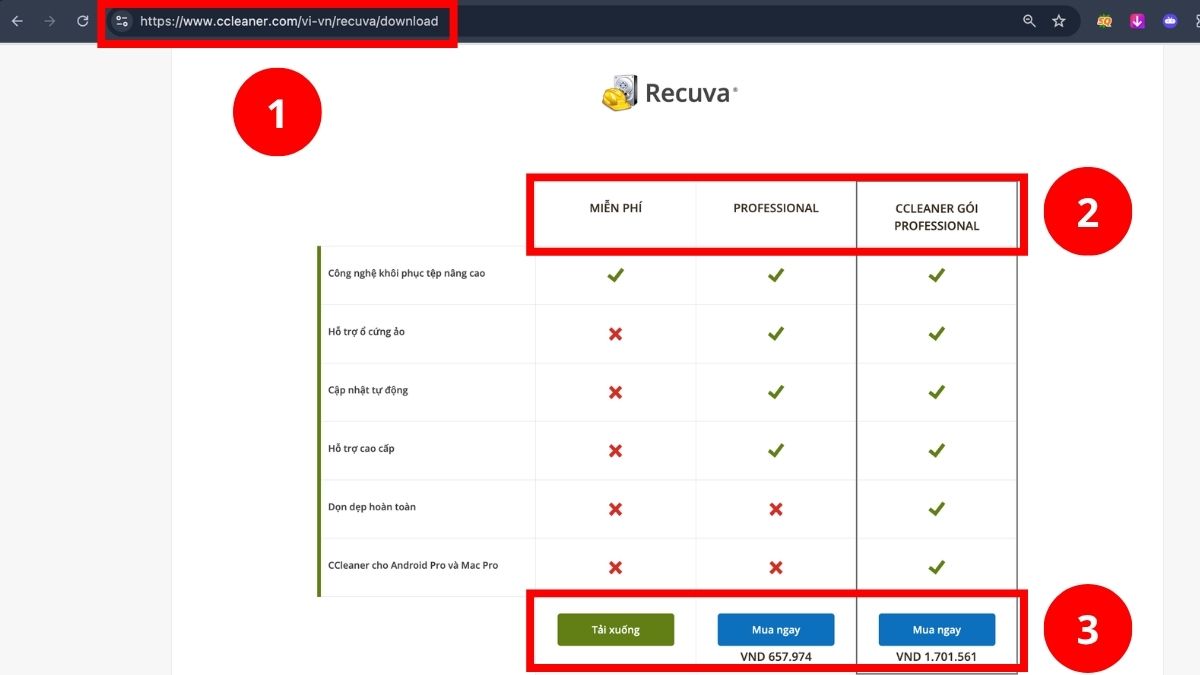Click CCleaner Gói checkmark for Công nghệ khôi phục
1200x675 pixels.
[x=937, y=275]
